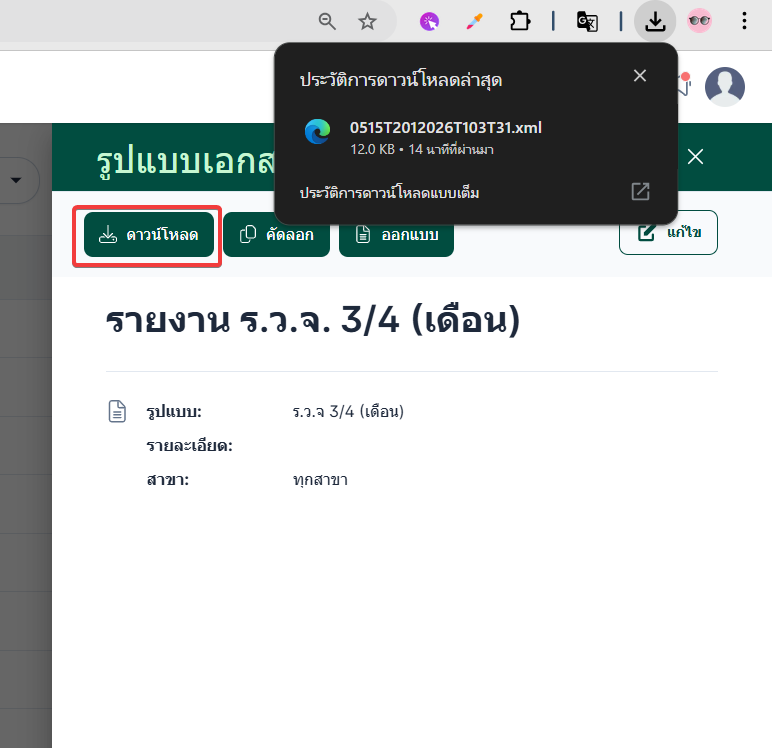
Task: Open the Google Translate extension icon
Action: [587, 22]
